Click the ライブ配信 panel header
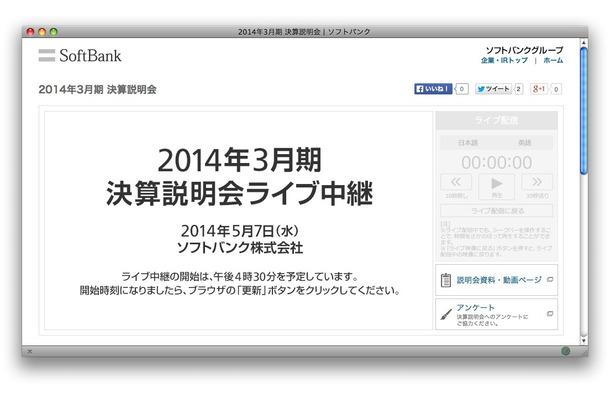The image size is (610, 400). 496,120
